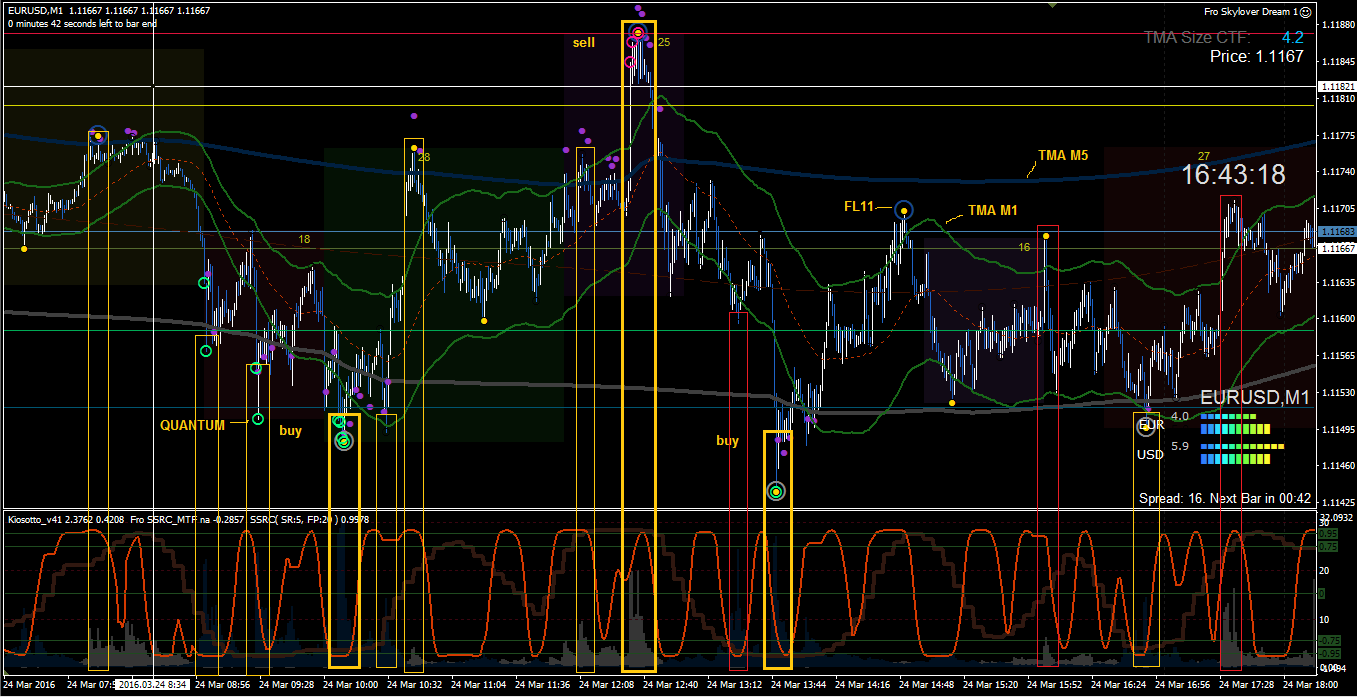The height and width of the screenshot is (697, 1357).
Task: Click time axis label '24 Mar 13:44'
Action: pyautogui.click(x=800, y=685)
